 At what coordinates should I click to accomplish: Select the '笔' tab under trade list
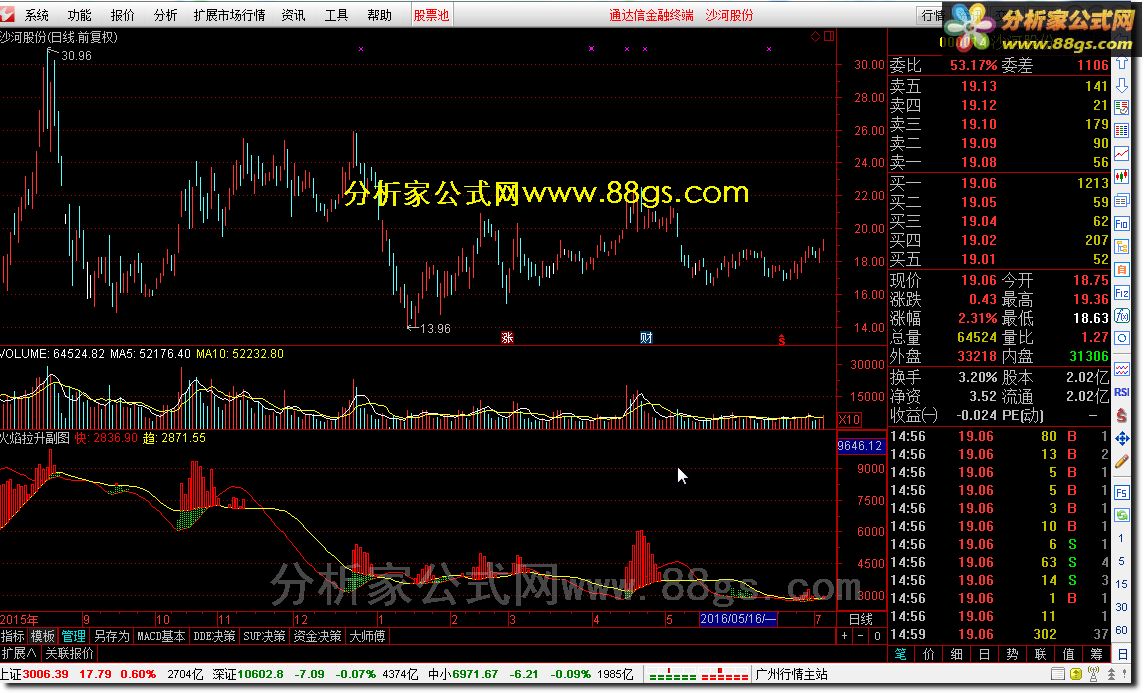click(x=900, y=654)
